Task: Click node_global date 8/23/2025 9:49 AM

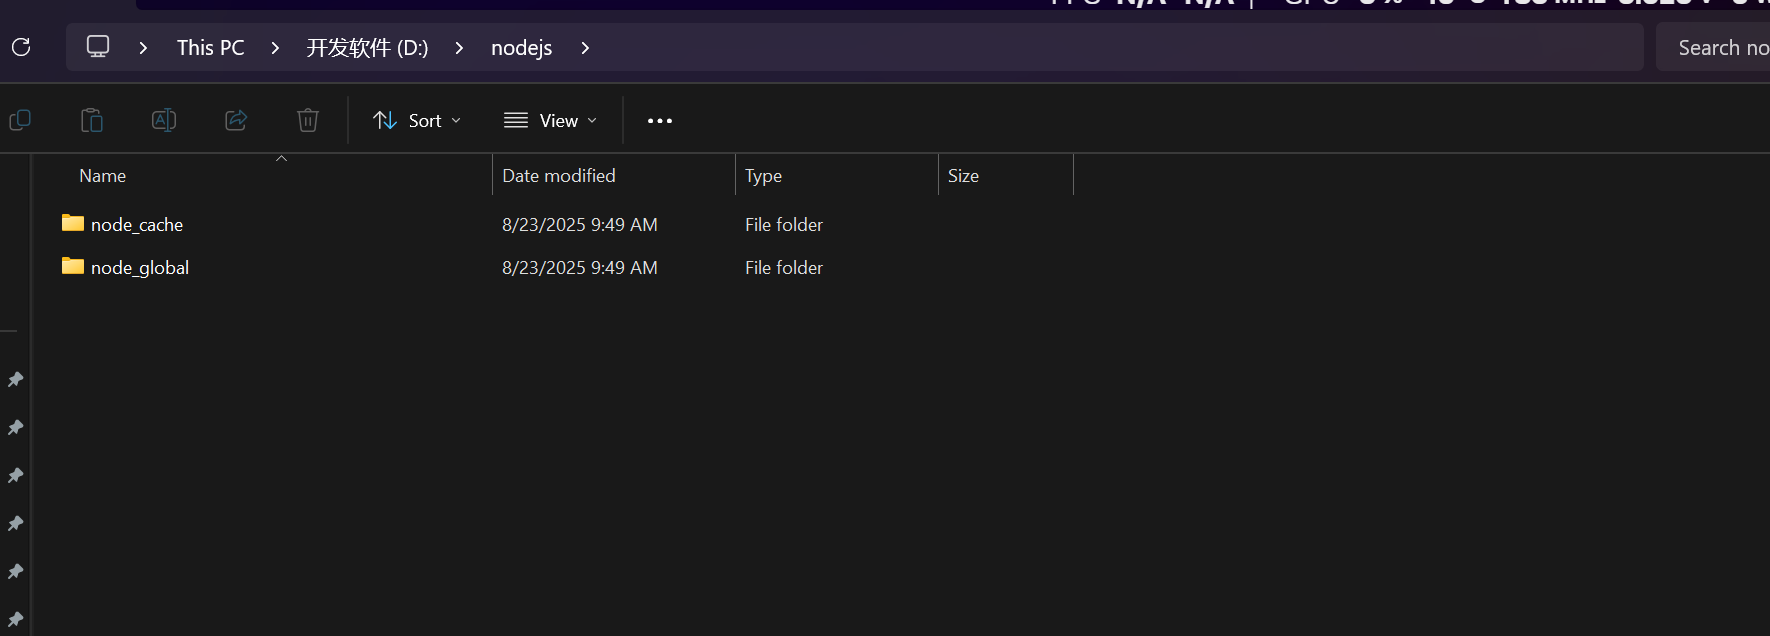Action: (x=580, y=268)
